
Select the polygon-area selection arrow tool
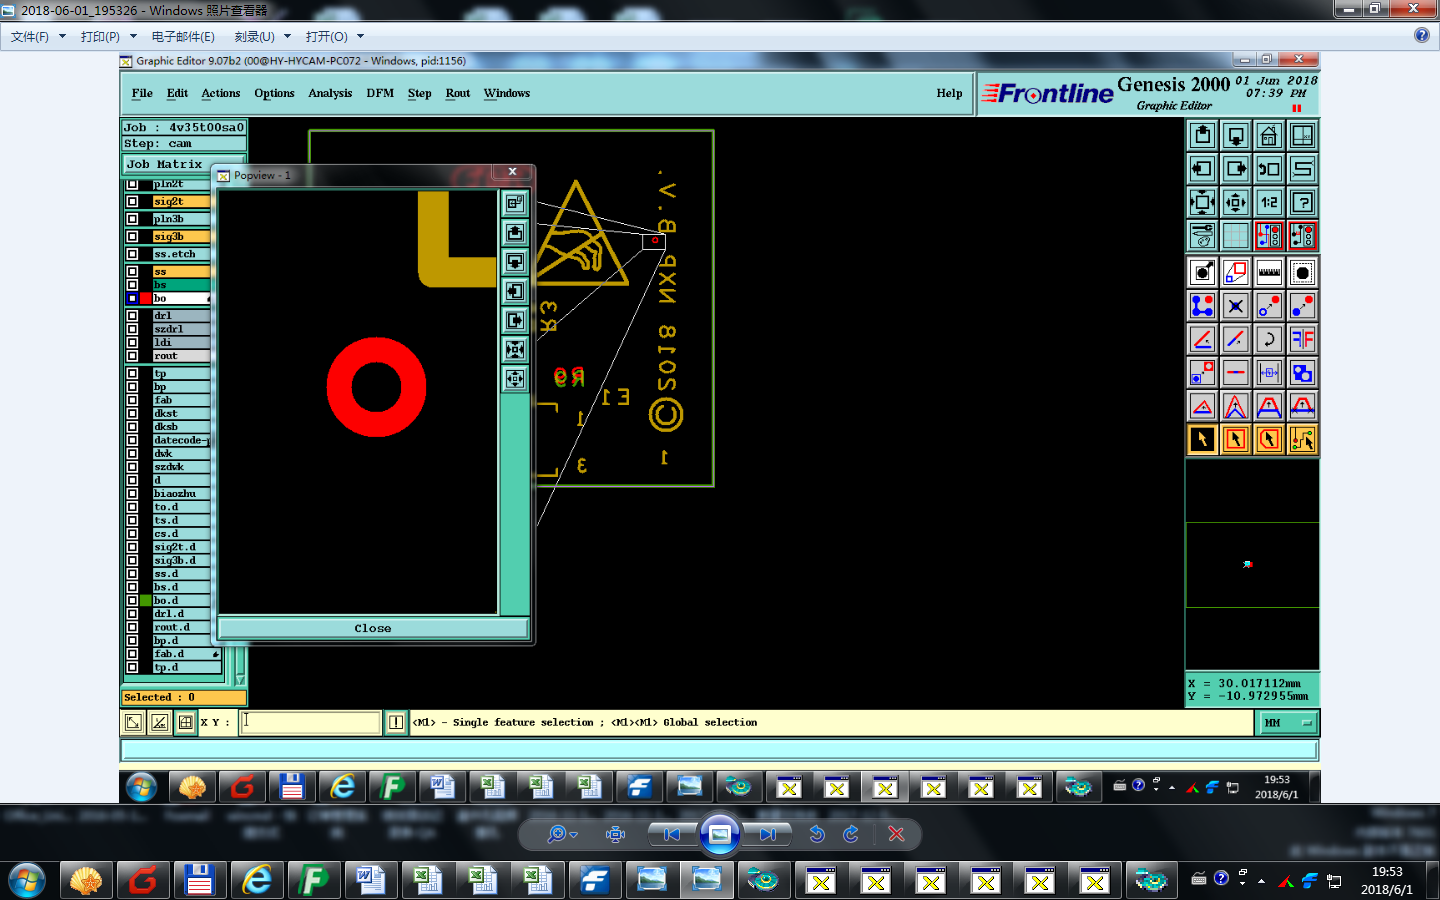coord(1269,439)
